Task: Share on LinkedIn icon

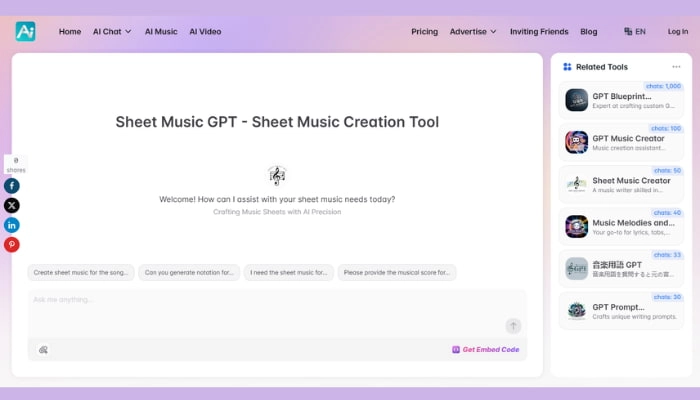Action: point(12,225)
